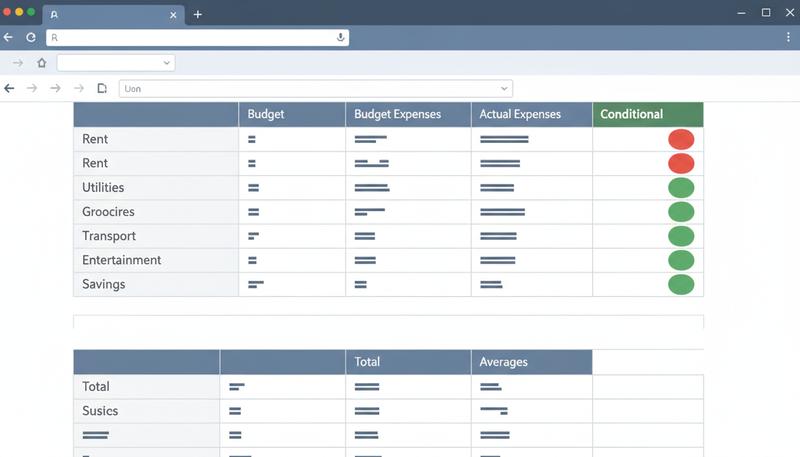Select the active browser tab

coord(113,15)
